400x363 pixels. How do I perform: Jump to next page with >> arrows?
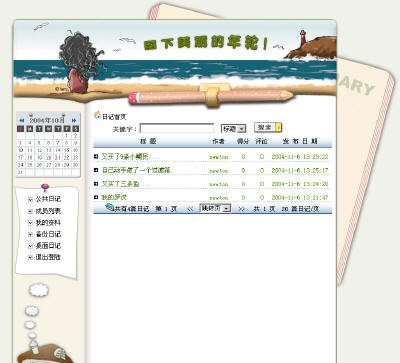tap(242, 209)
